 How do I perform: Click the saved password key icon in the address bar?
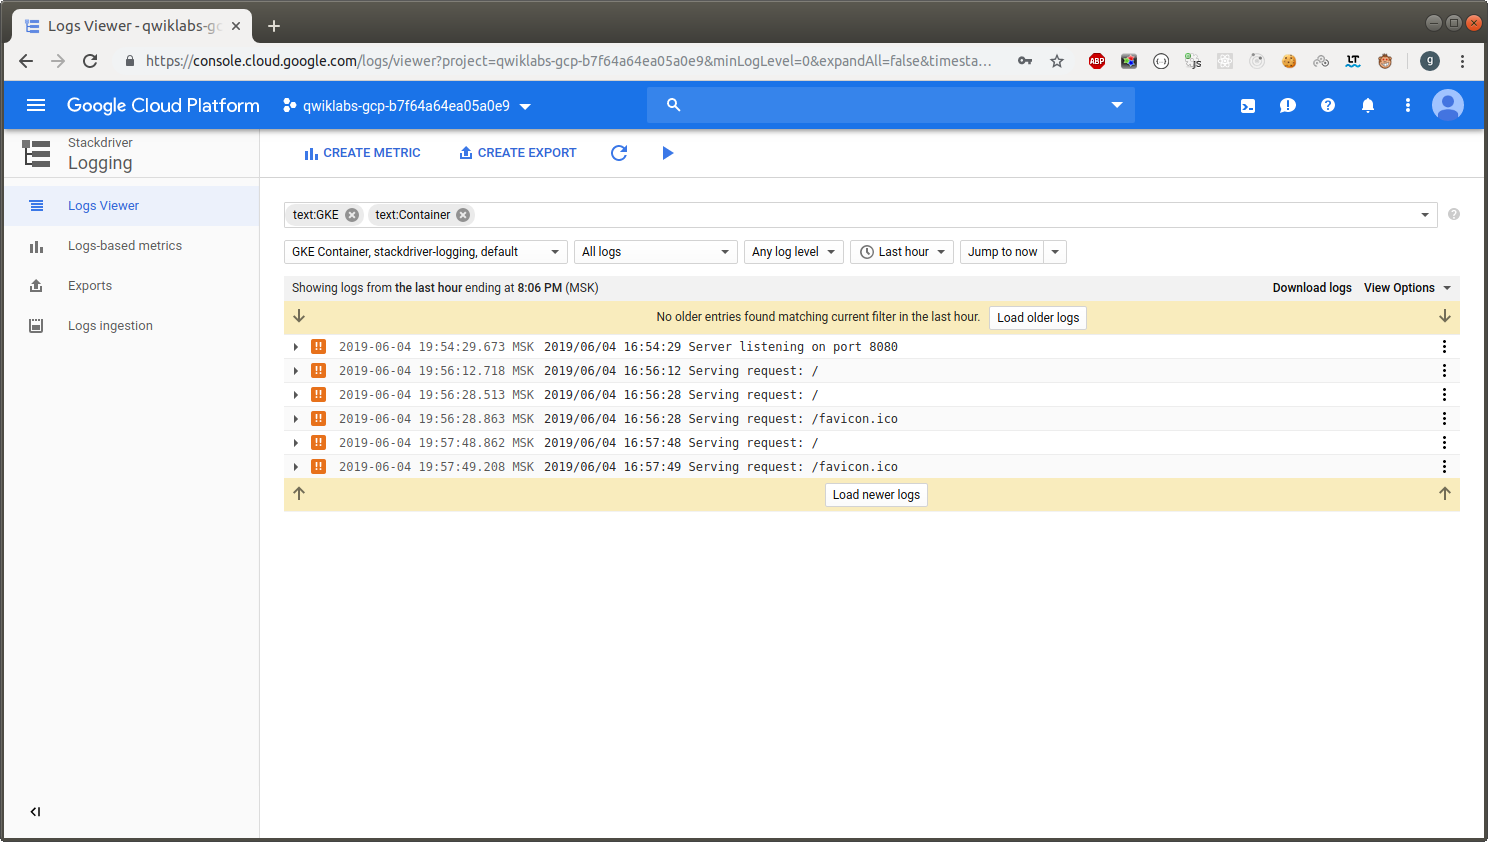pos(1025,61)
